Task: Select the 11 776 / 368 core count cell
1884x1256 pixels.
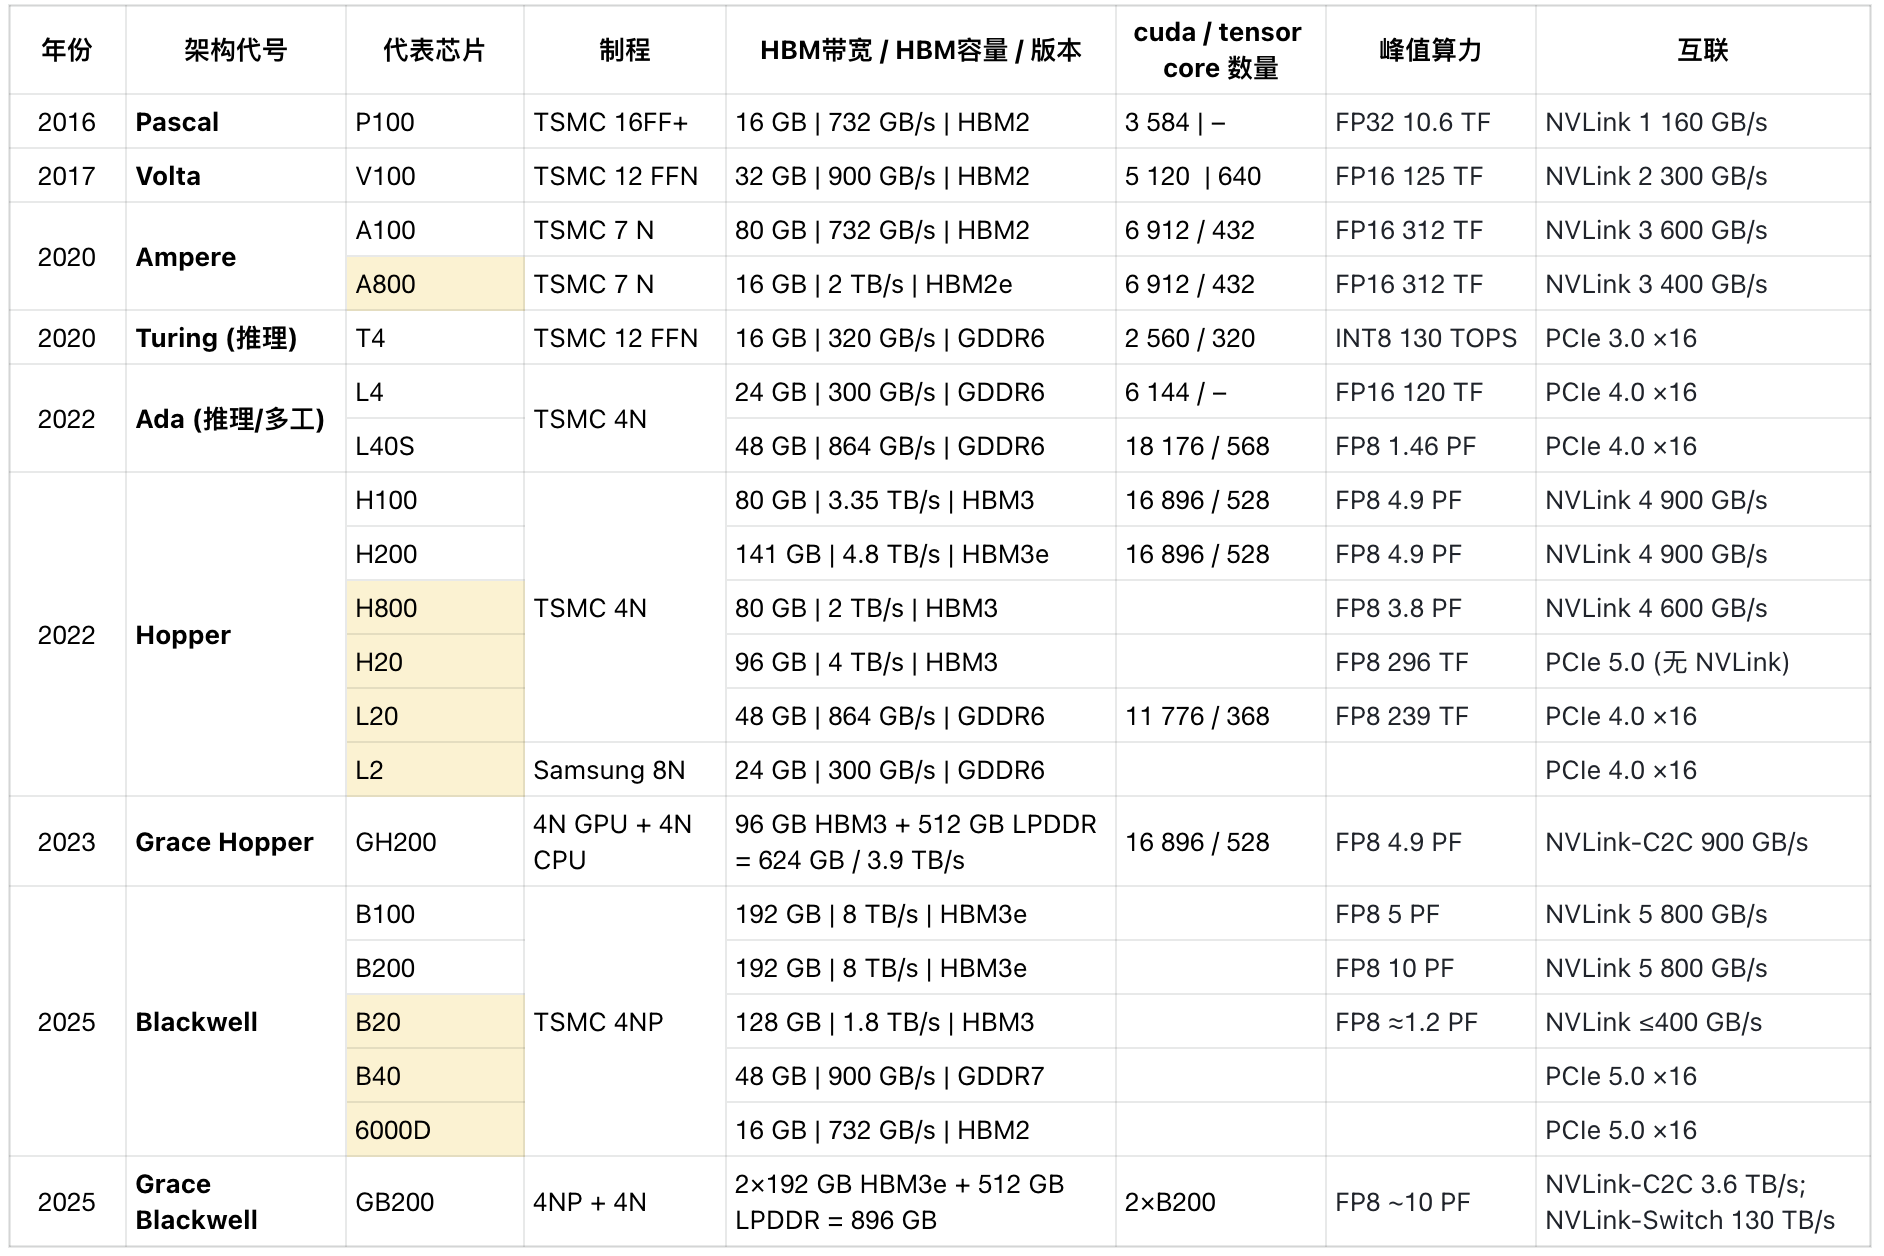Action: tap(1221, 716)
